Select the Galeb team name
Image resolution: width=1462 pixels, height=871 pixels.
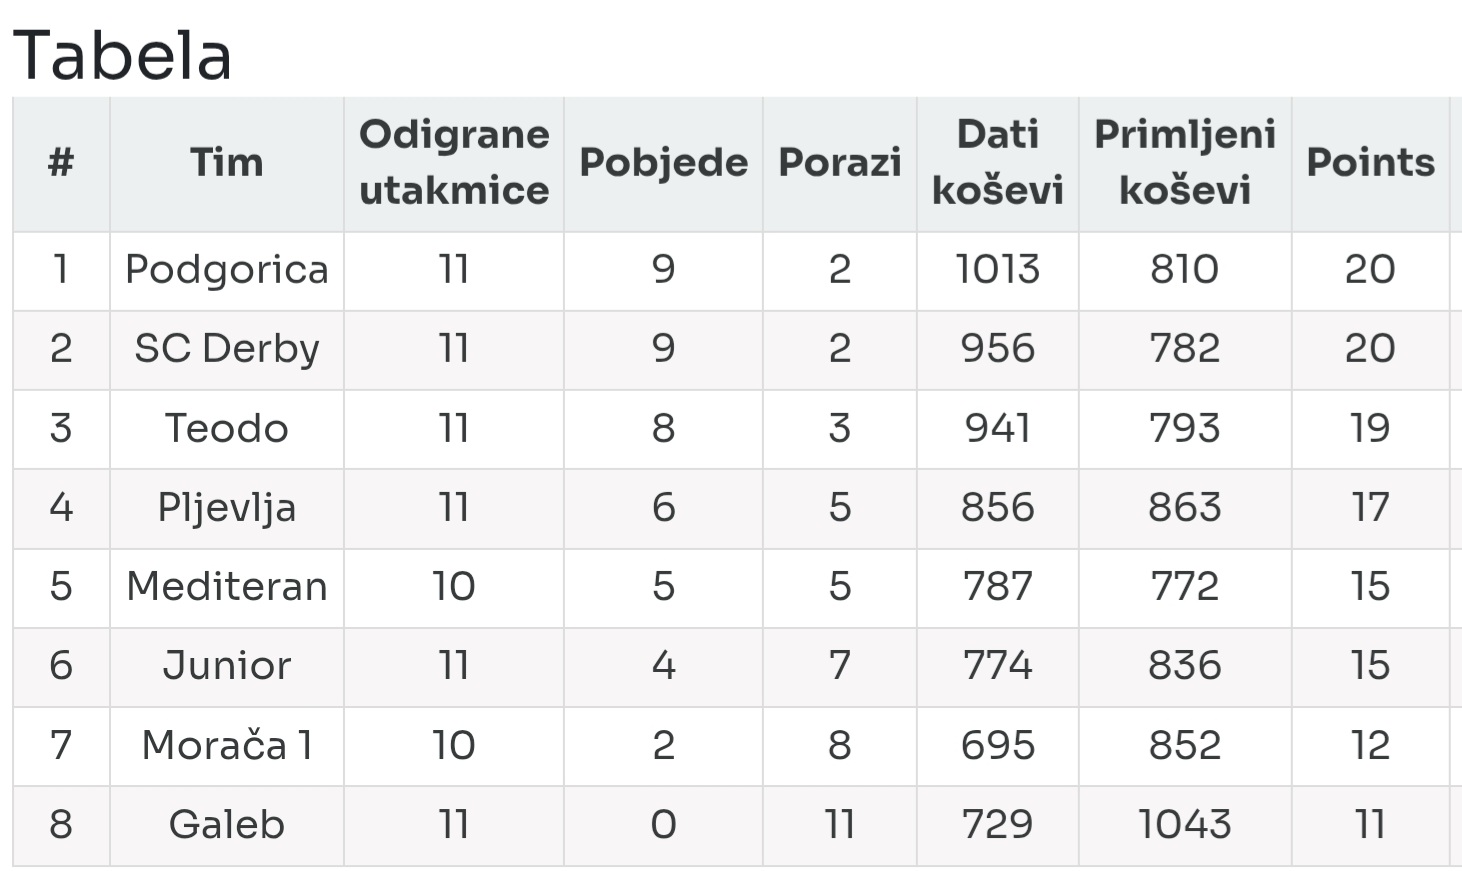coord(227,825)
